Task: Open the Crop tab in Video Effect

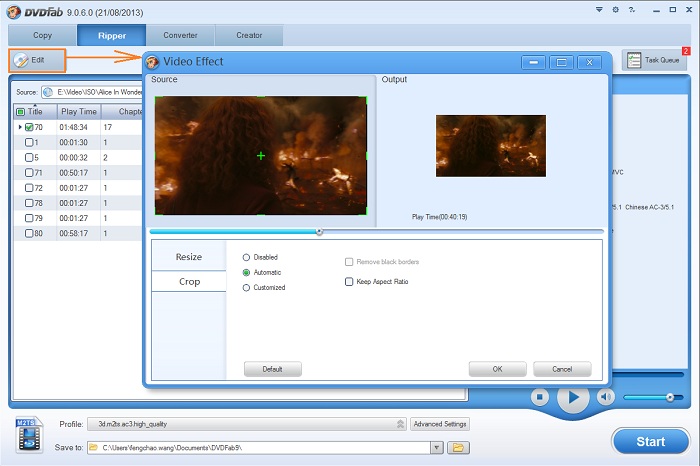Action: pyautogui.click(x=189, y=282)
